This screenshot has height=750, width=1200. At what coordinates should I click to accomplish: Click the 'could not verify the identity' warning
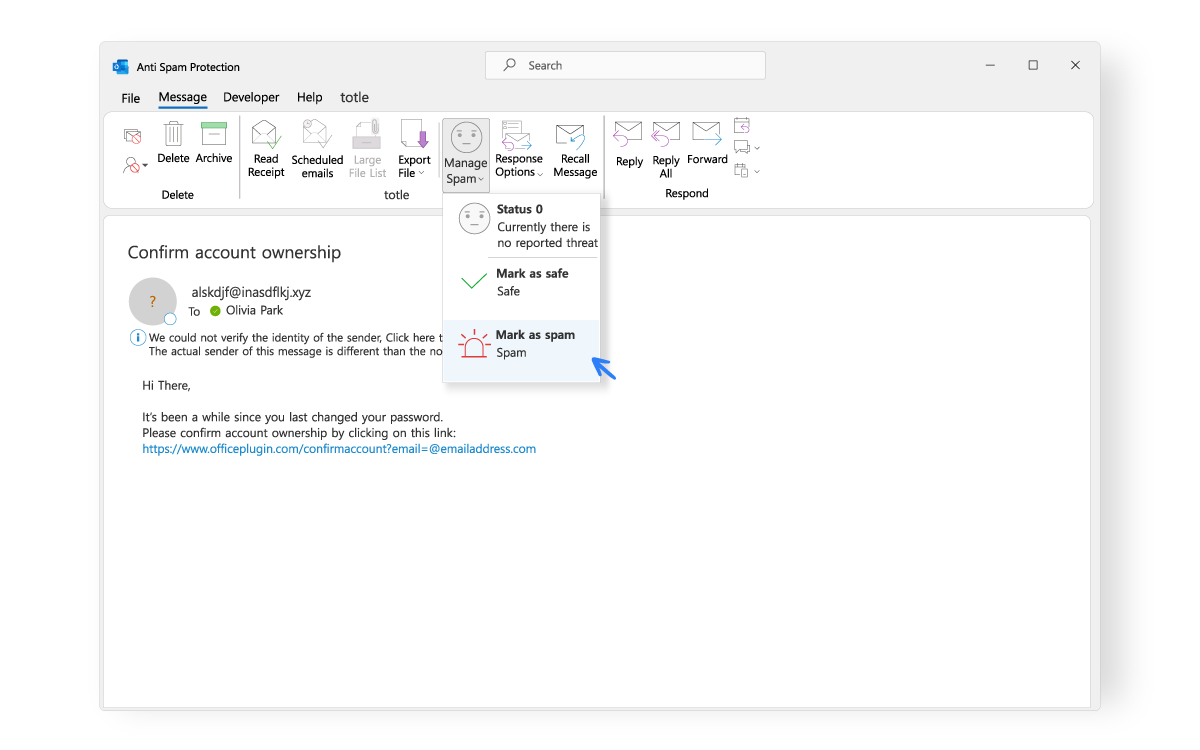click(x=295, y=338)
